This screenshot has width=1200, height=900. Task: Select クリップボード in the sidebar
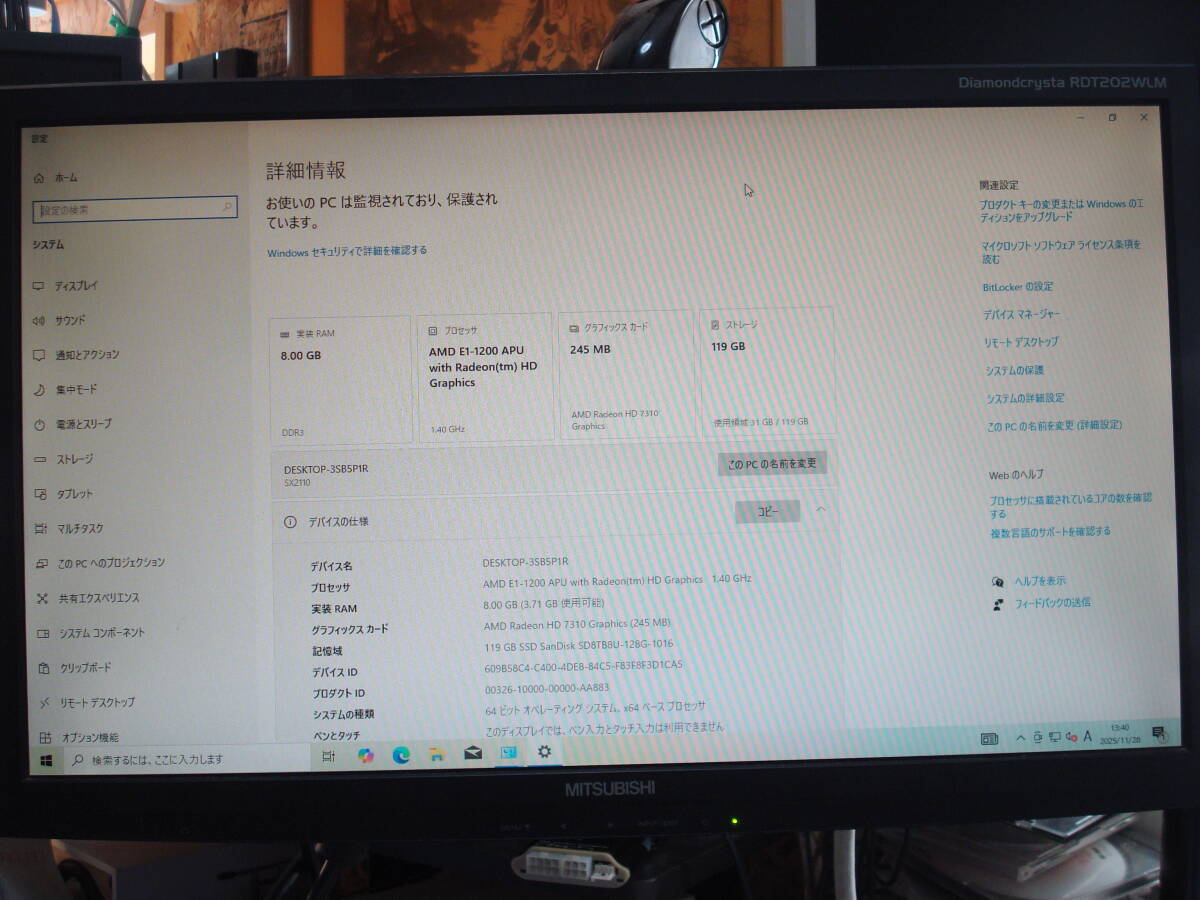click(75, 668)
